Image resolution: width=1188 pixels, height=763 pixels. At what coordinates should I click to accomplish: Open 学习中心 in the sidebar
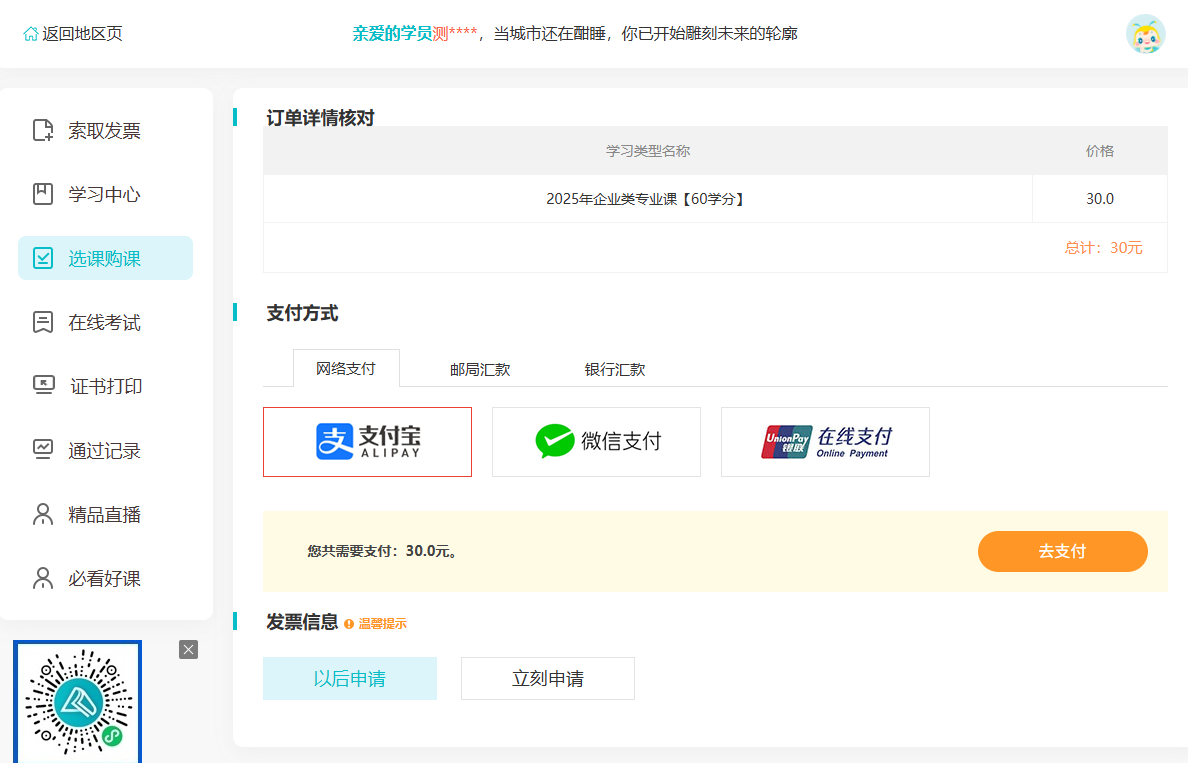(105, 194)
